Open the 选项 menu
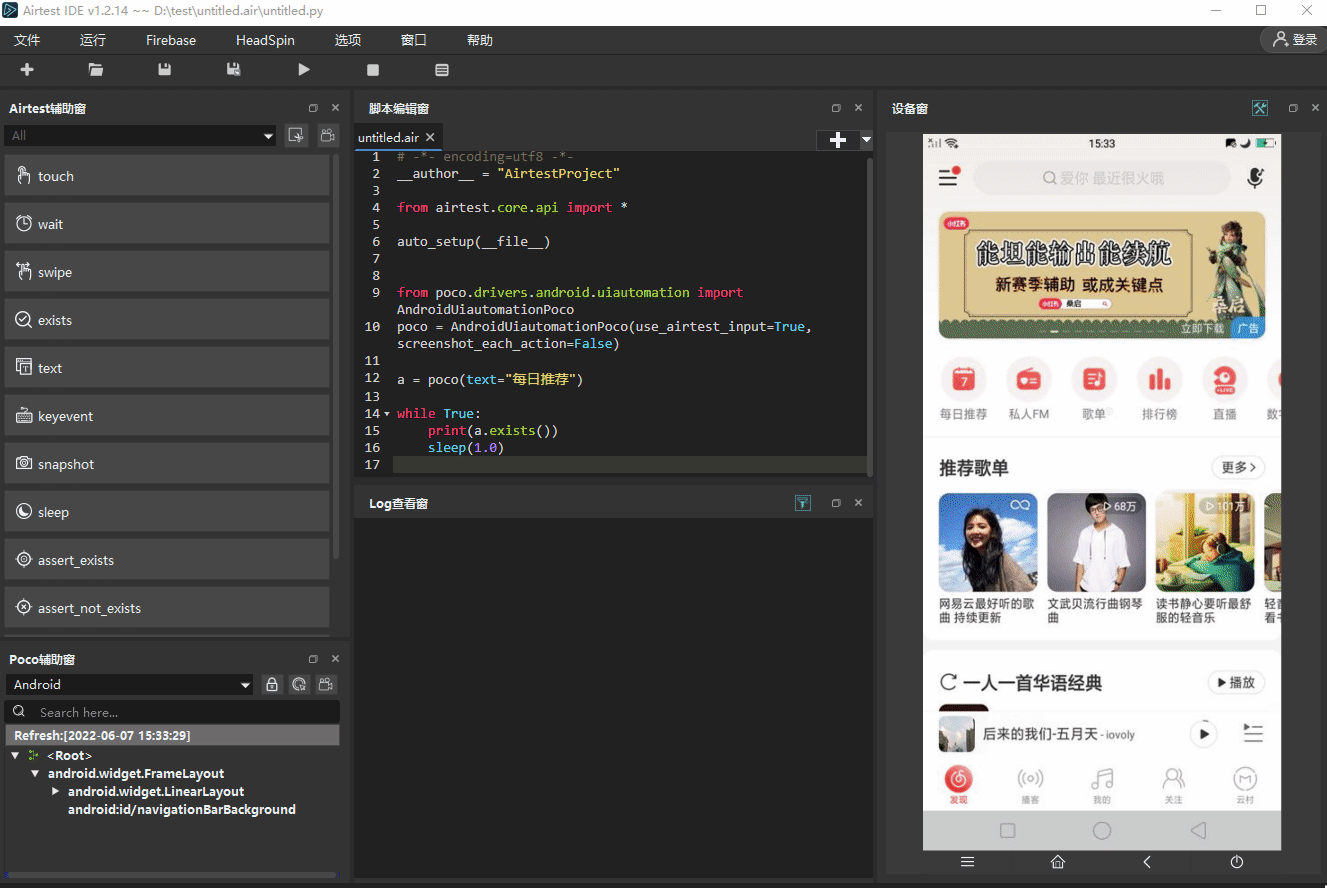Screen dimensions: 1327x888 [x=348, y=40]
